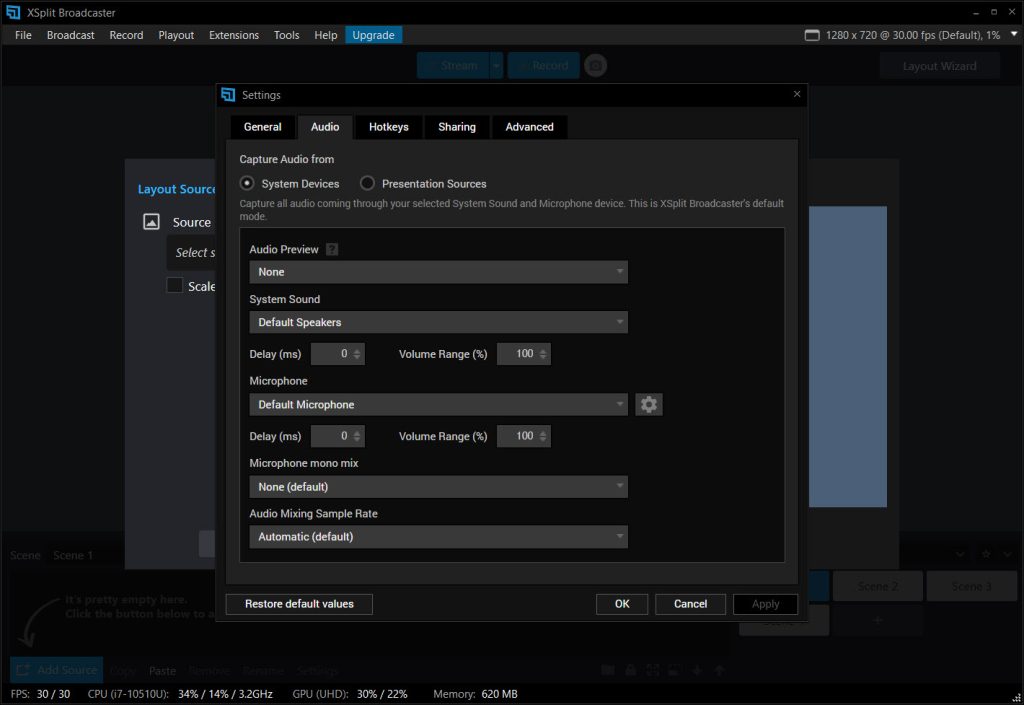This screenshot has height=705, width=1024.
Task: Click the Upgrade menu button
Action: click(x=374, y=35)
